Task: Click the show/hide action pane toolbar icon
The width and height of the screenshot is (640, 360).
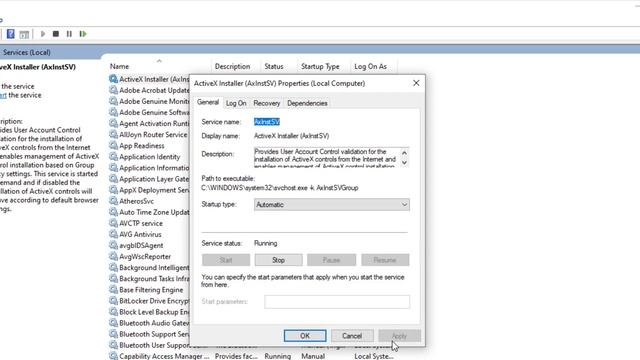Action: 24,34
